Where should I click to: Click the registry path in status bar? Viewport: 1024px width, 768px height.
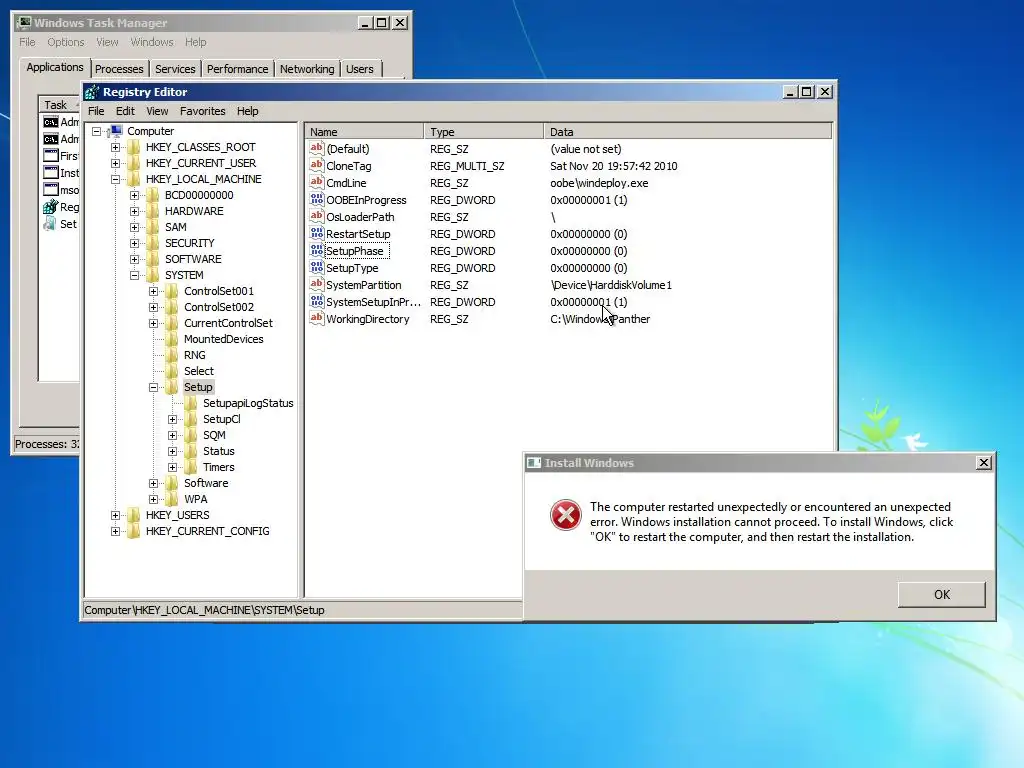204,610
